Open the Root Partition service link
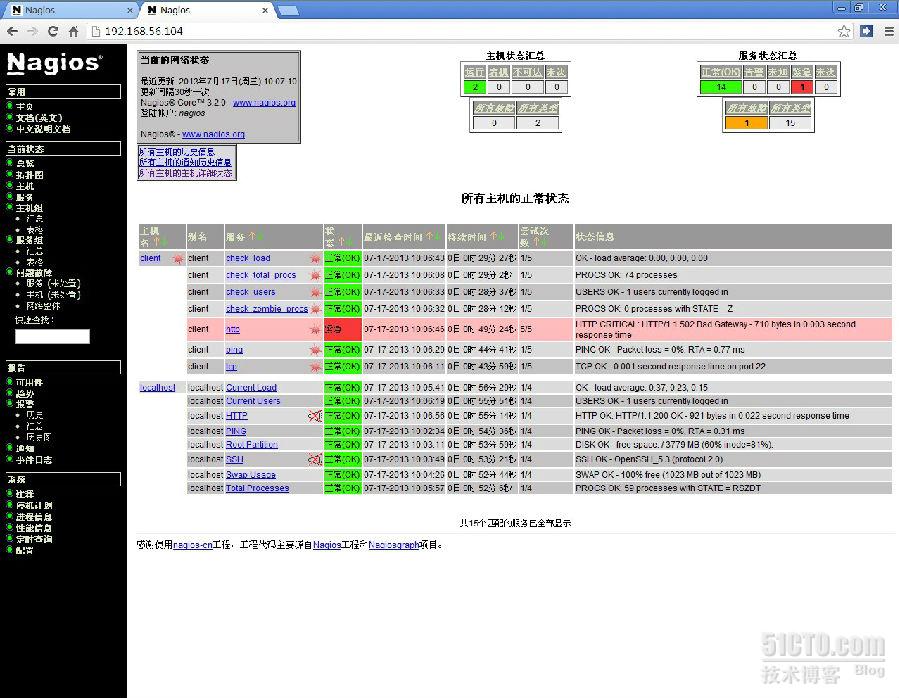 (x=252, y=444)
